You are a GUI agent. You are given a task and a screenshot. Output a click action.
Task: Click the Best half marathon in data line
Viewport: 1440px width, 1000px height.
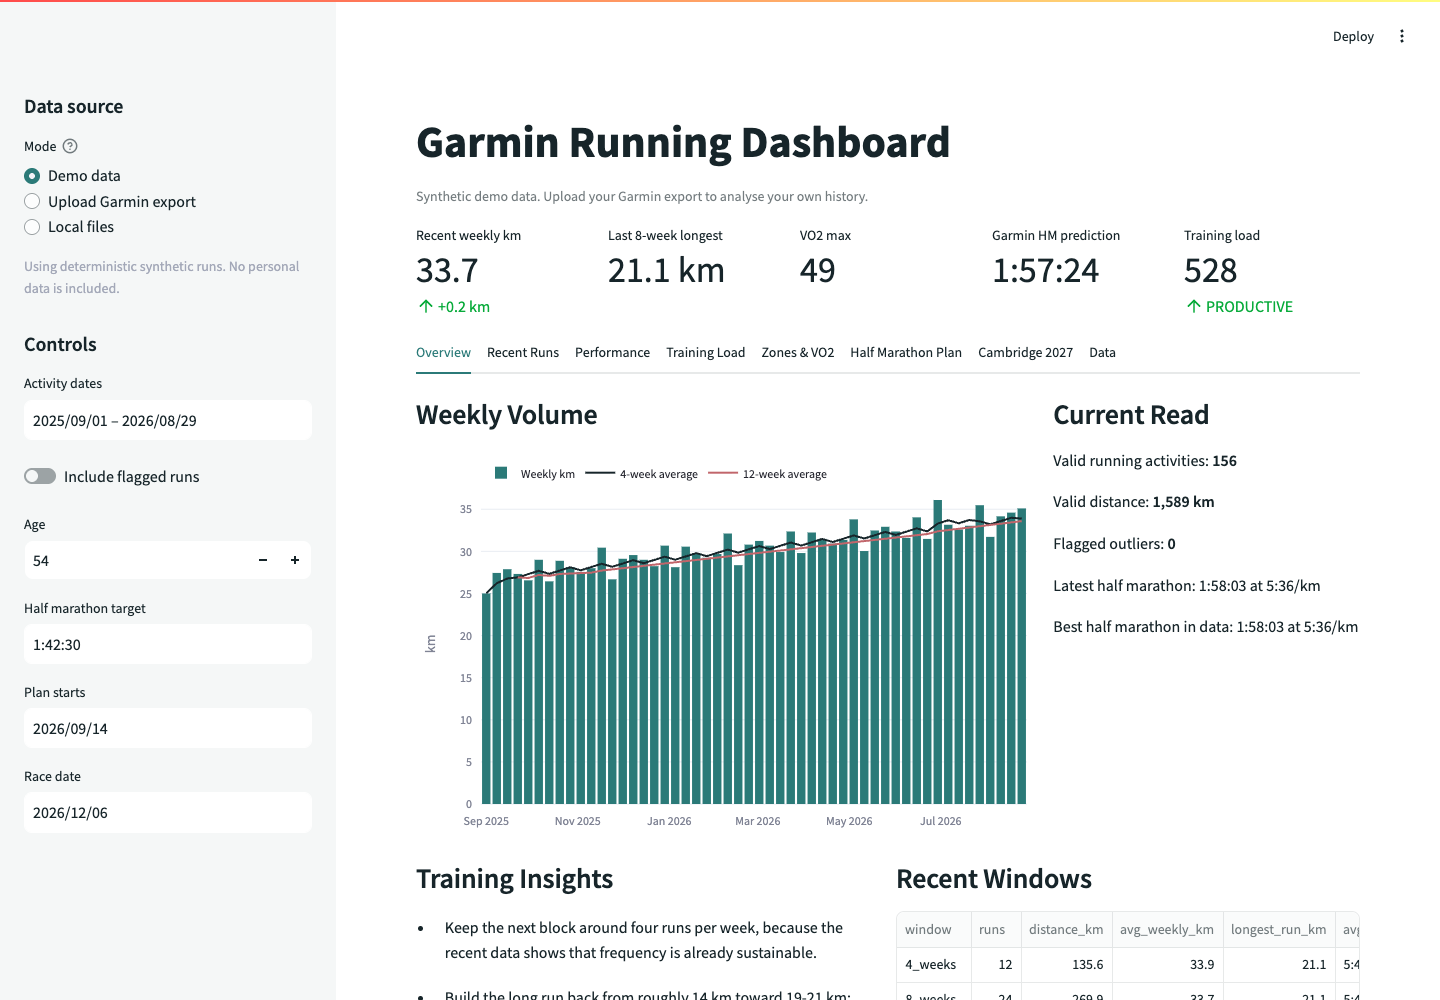[x=1205, y=627]
